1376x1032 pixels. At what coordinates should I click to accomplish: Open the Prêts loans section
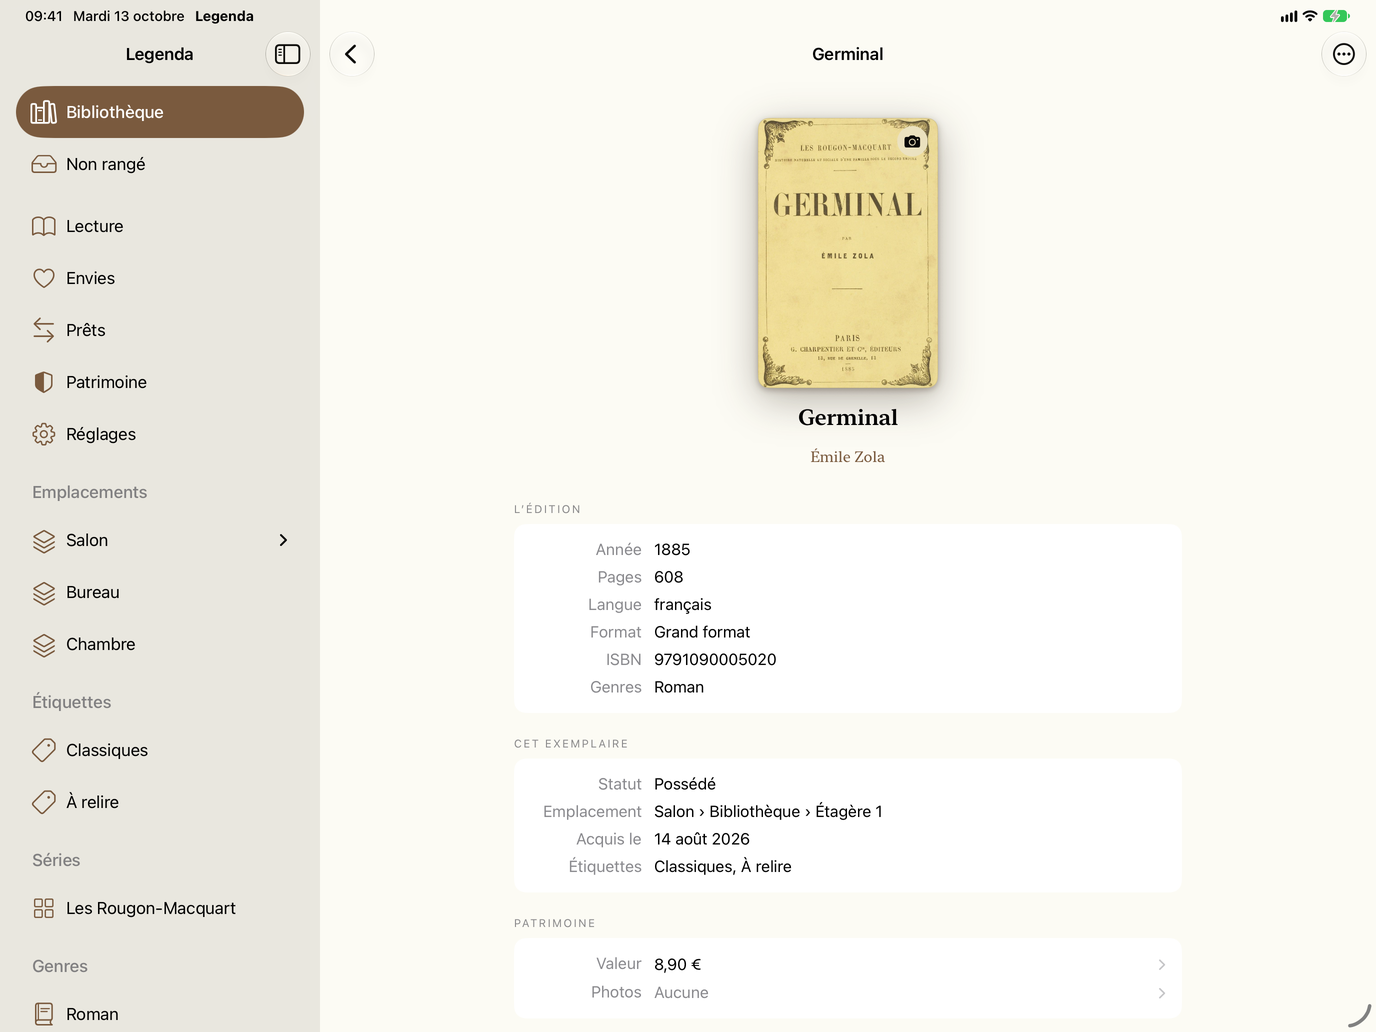(160, 330)
